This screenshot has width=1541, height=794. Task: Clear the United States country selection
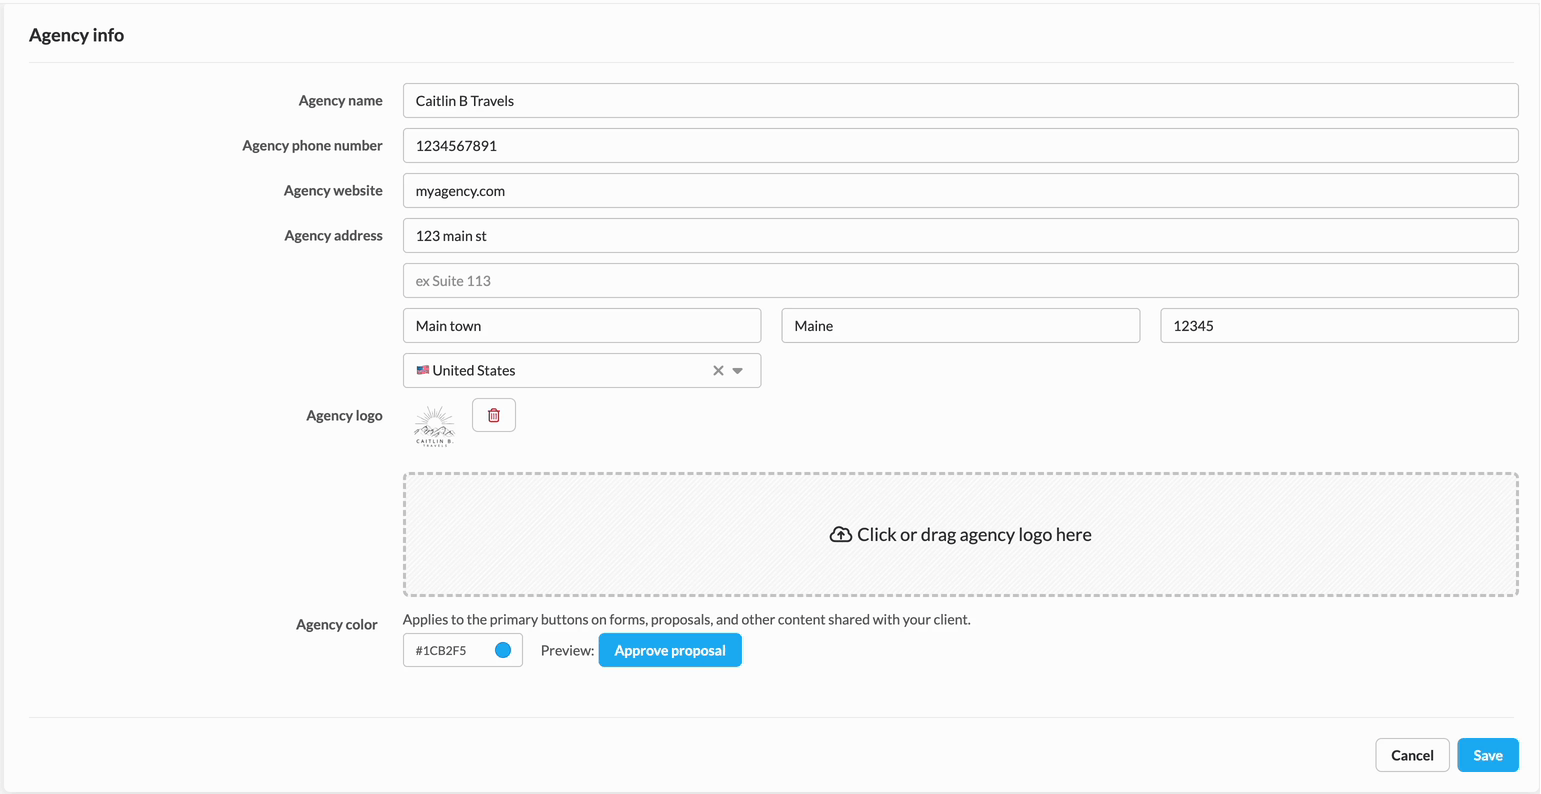click(x=718, y=370)
